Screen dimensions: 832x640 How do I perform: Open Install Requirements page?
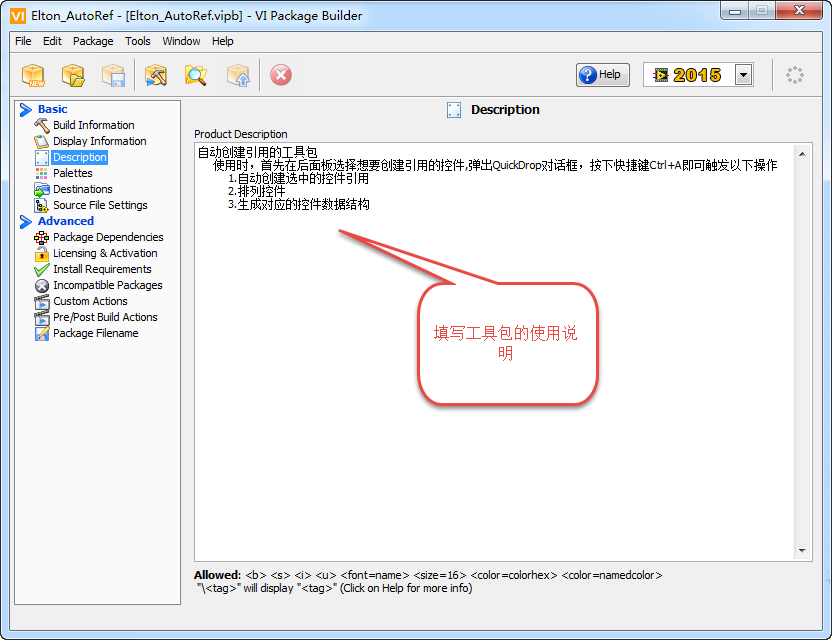[x=102, y=269]
